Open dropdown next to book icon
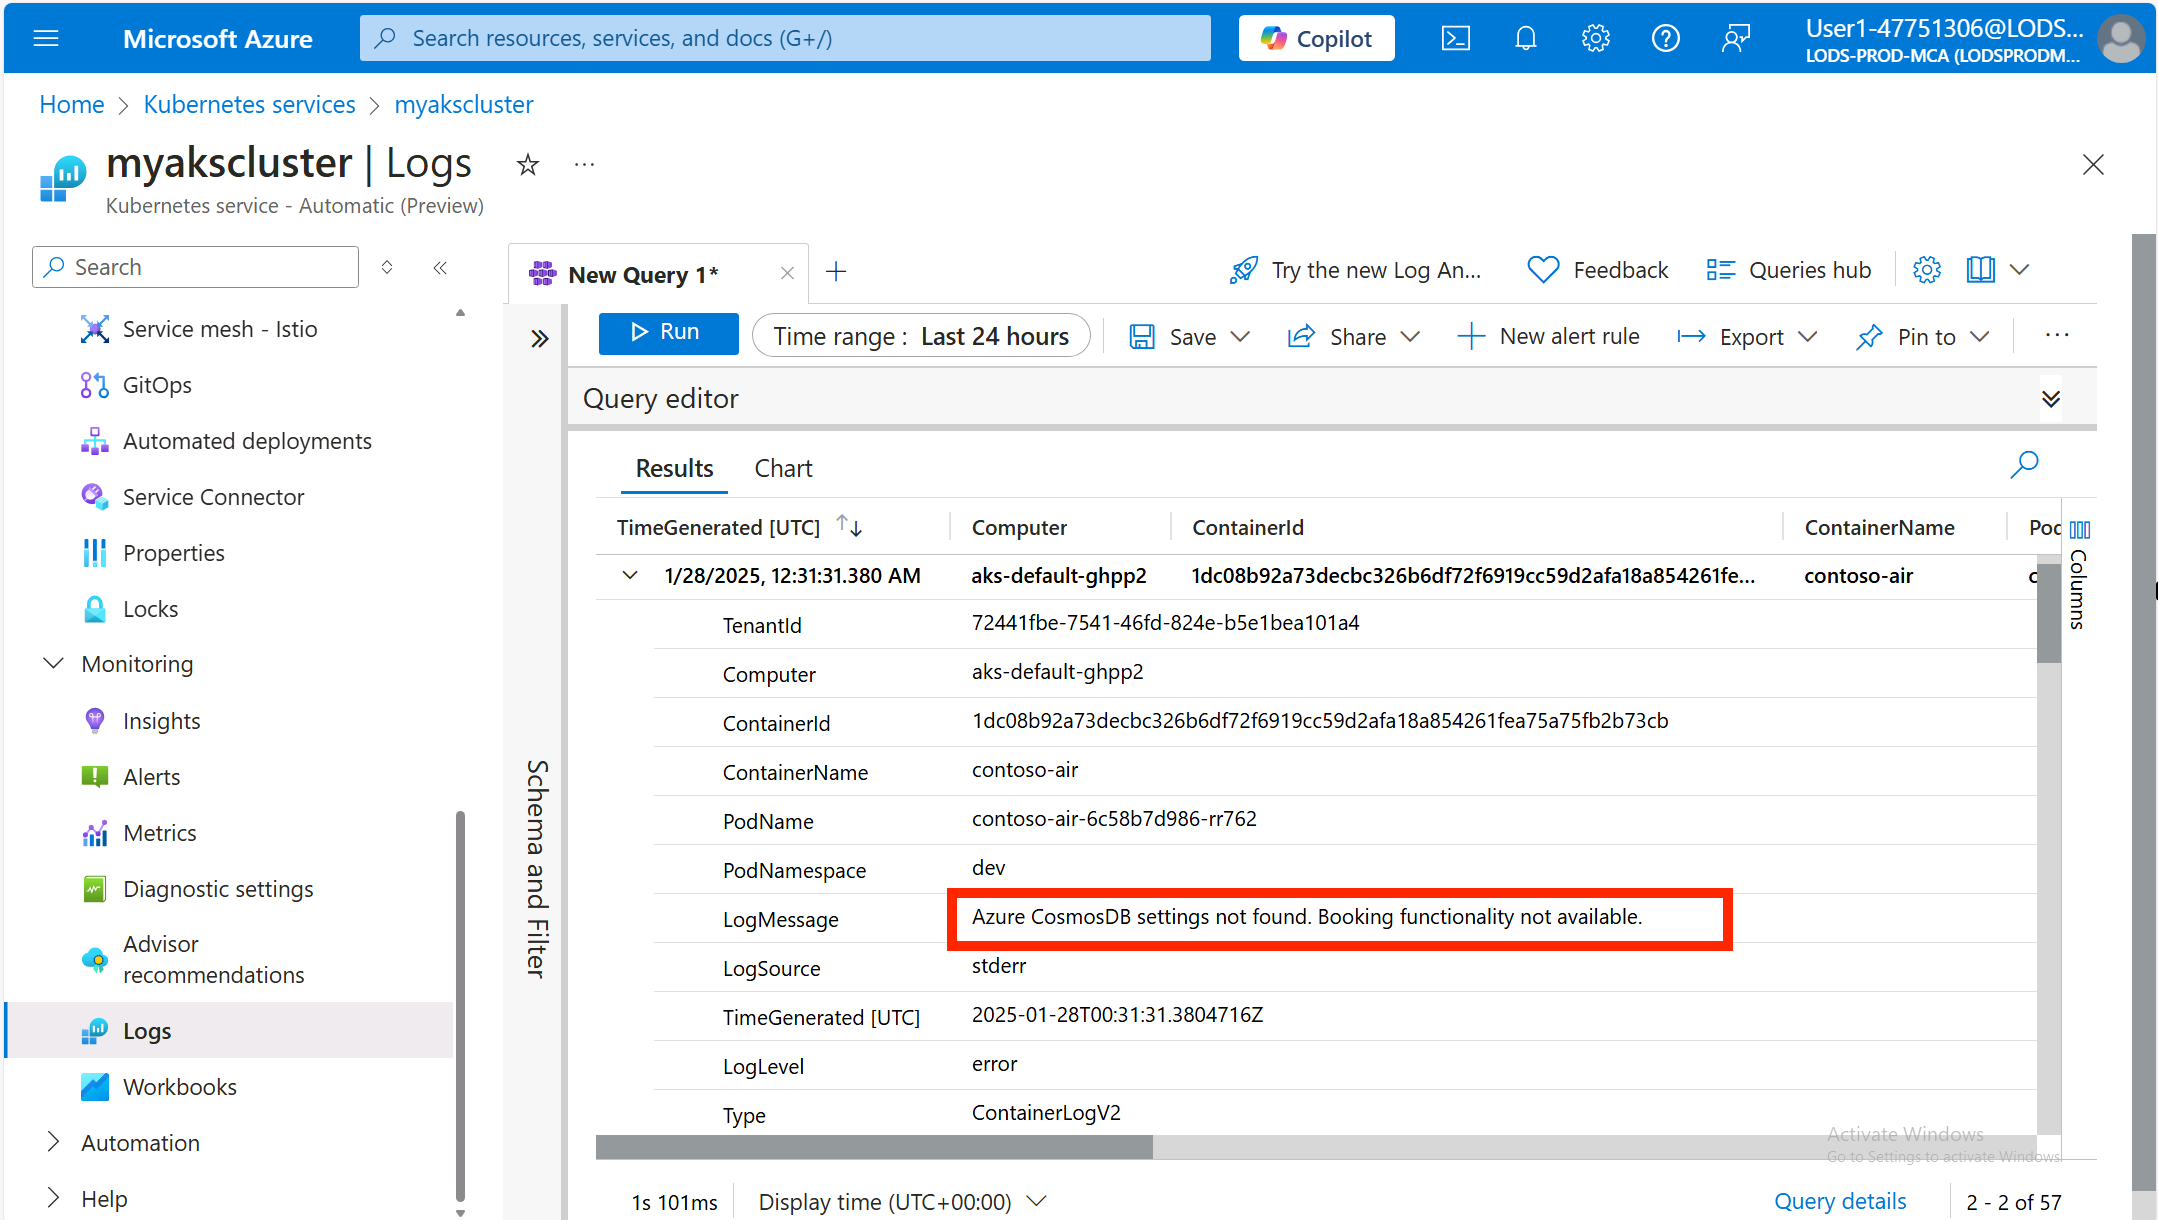2158x1220 pixels. tap(2019, 270)
